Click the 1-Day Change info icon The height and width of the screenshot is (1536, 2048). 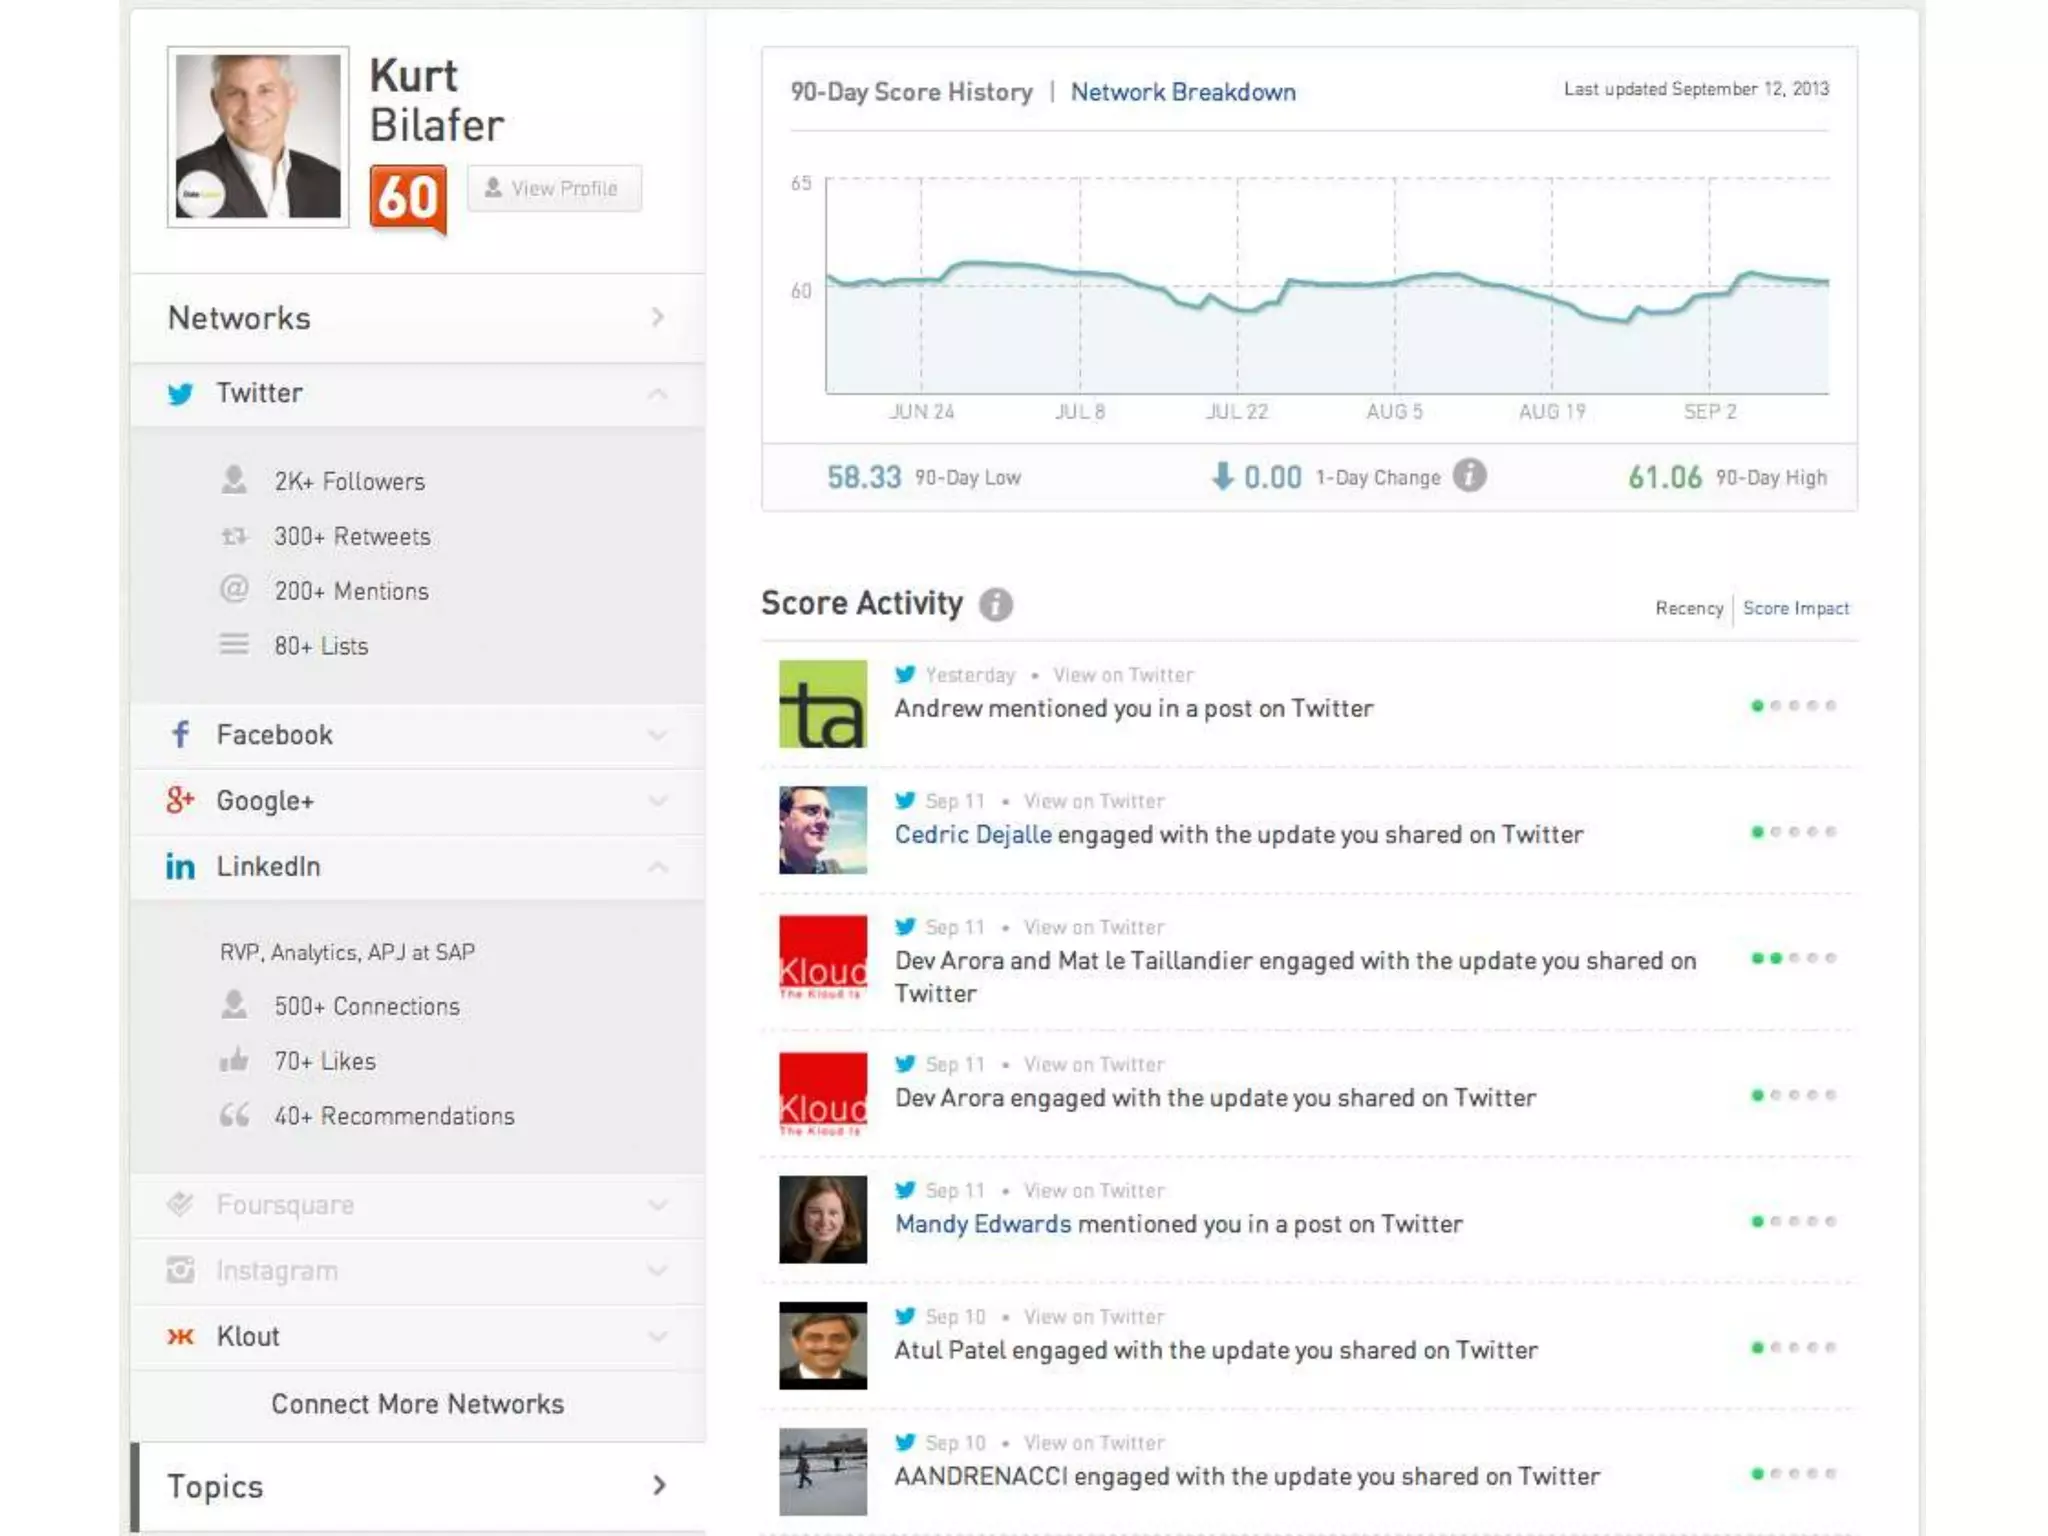tap(1469, 476)
